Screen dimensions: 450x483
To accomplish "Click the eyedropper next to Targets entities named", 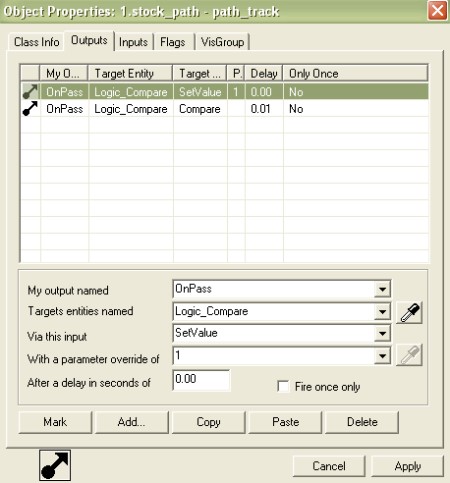I will 409,312.
